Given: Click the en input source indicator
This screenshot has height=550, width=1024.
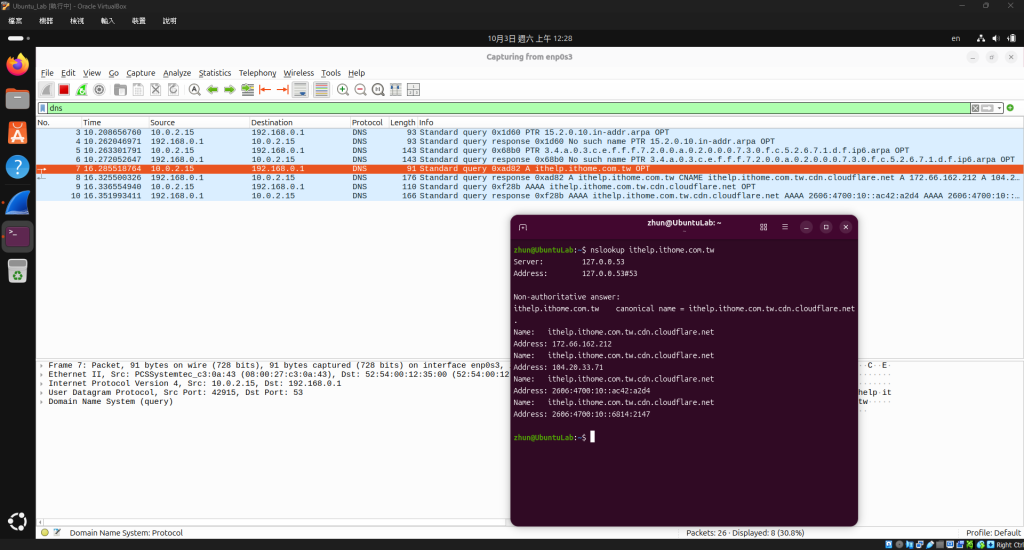Looking at the screenshot, I should tap(955, 39).
